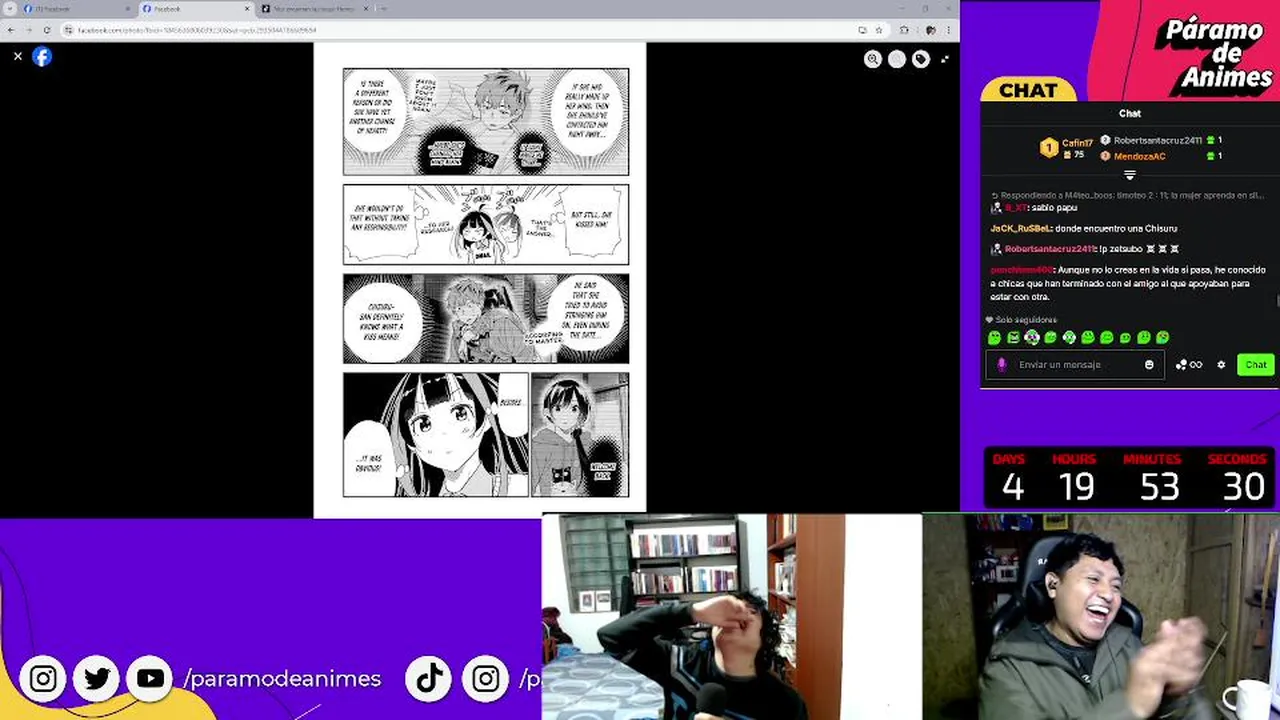
Task: Open install app icon in address bar
Action: (x=862, y=30)
